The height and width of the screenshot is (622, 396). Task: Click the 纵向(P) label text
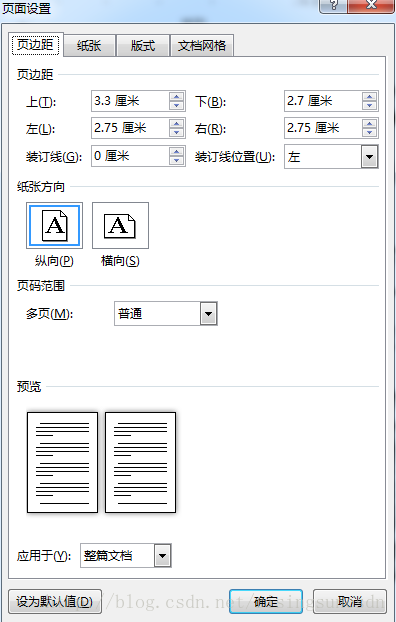pos(54,261)
